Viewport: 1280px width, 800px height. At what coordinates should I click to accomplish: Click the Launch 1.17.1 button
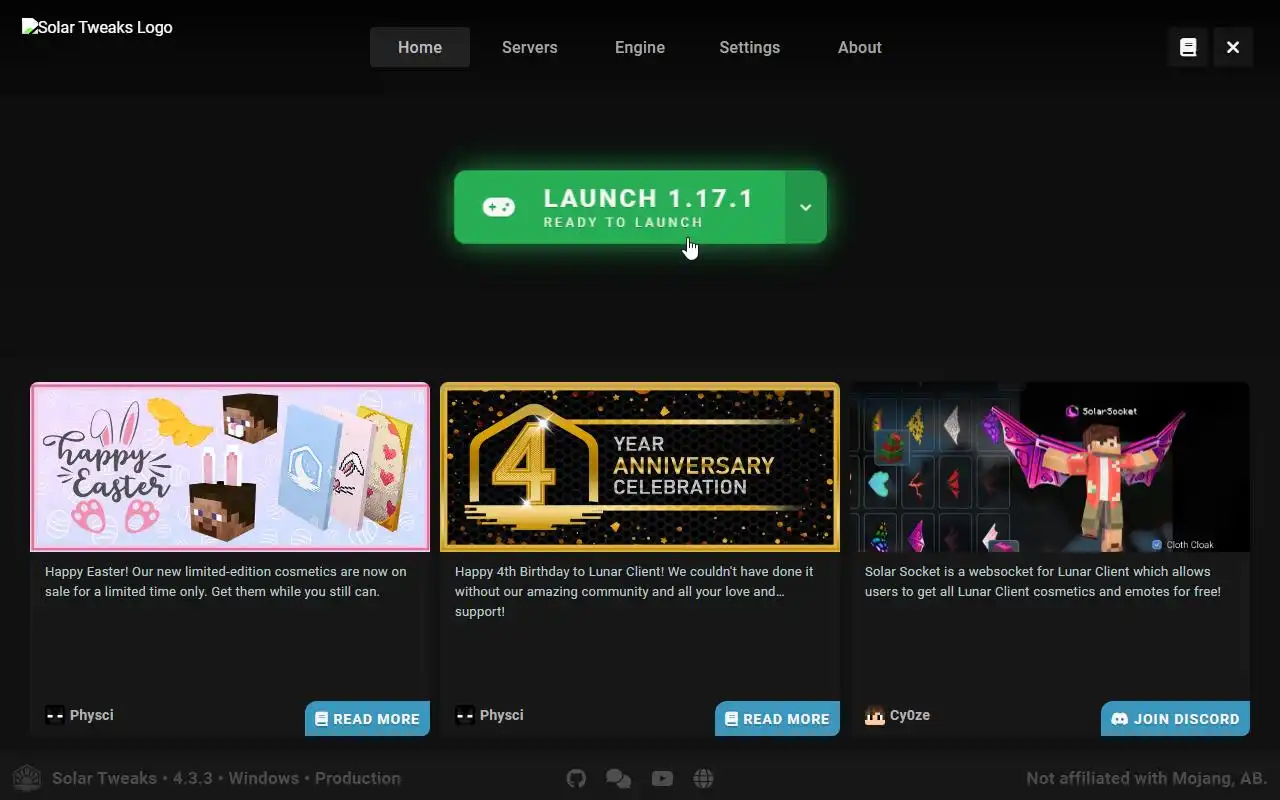tap(620, 207)
